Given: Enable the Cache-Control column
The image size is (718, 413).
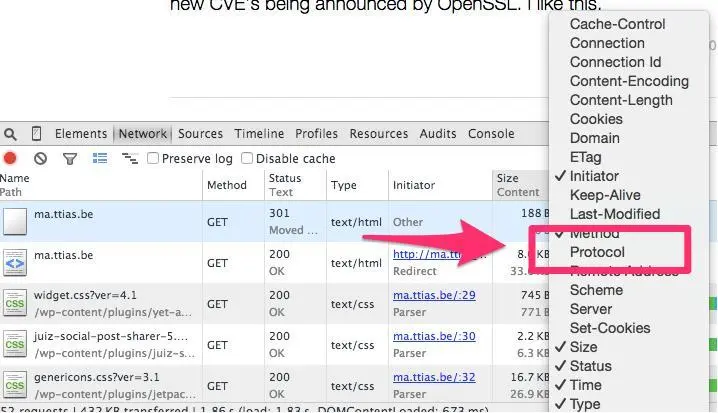Looking at the screenshot, I should pyautogui.click(x=617, y=24).
